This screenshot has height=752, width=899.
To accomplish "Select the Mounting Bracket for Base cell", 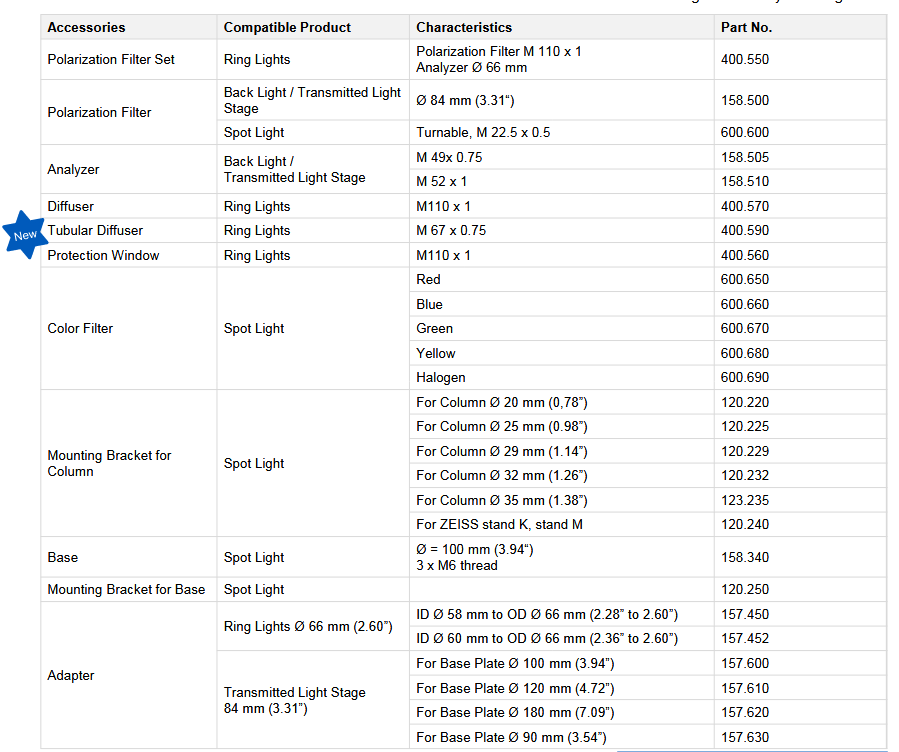I will [126, 590].
